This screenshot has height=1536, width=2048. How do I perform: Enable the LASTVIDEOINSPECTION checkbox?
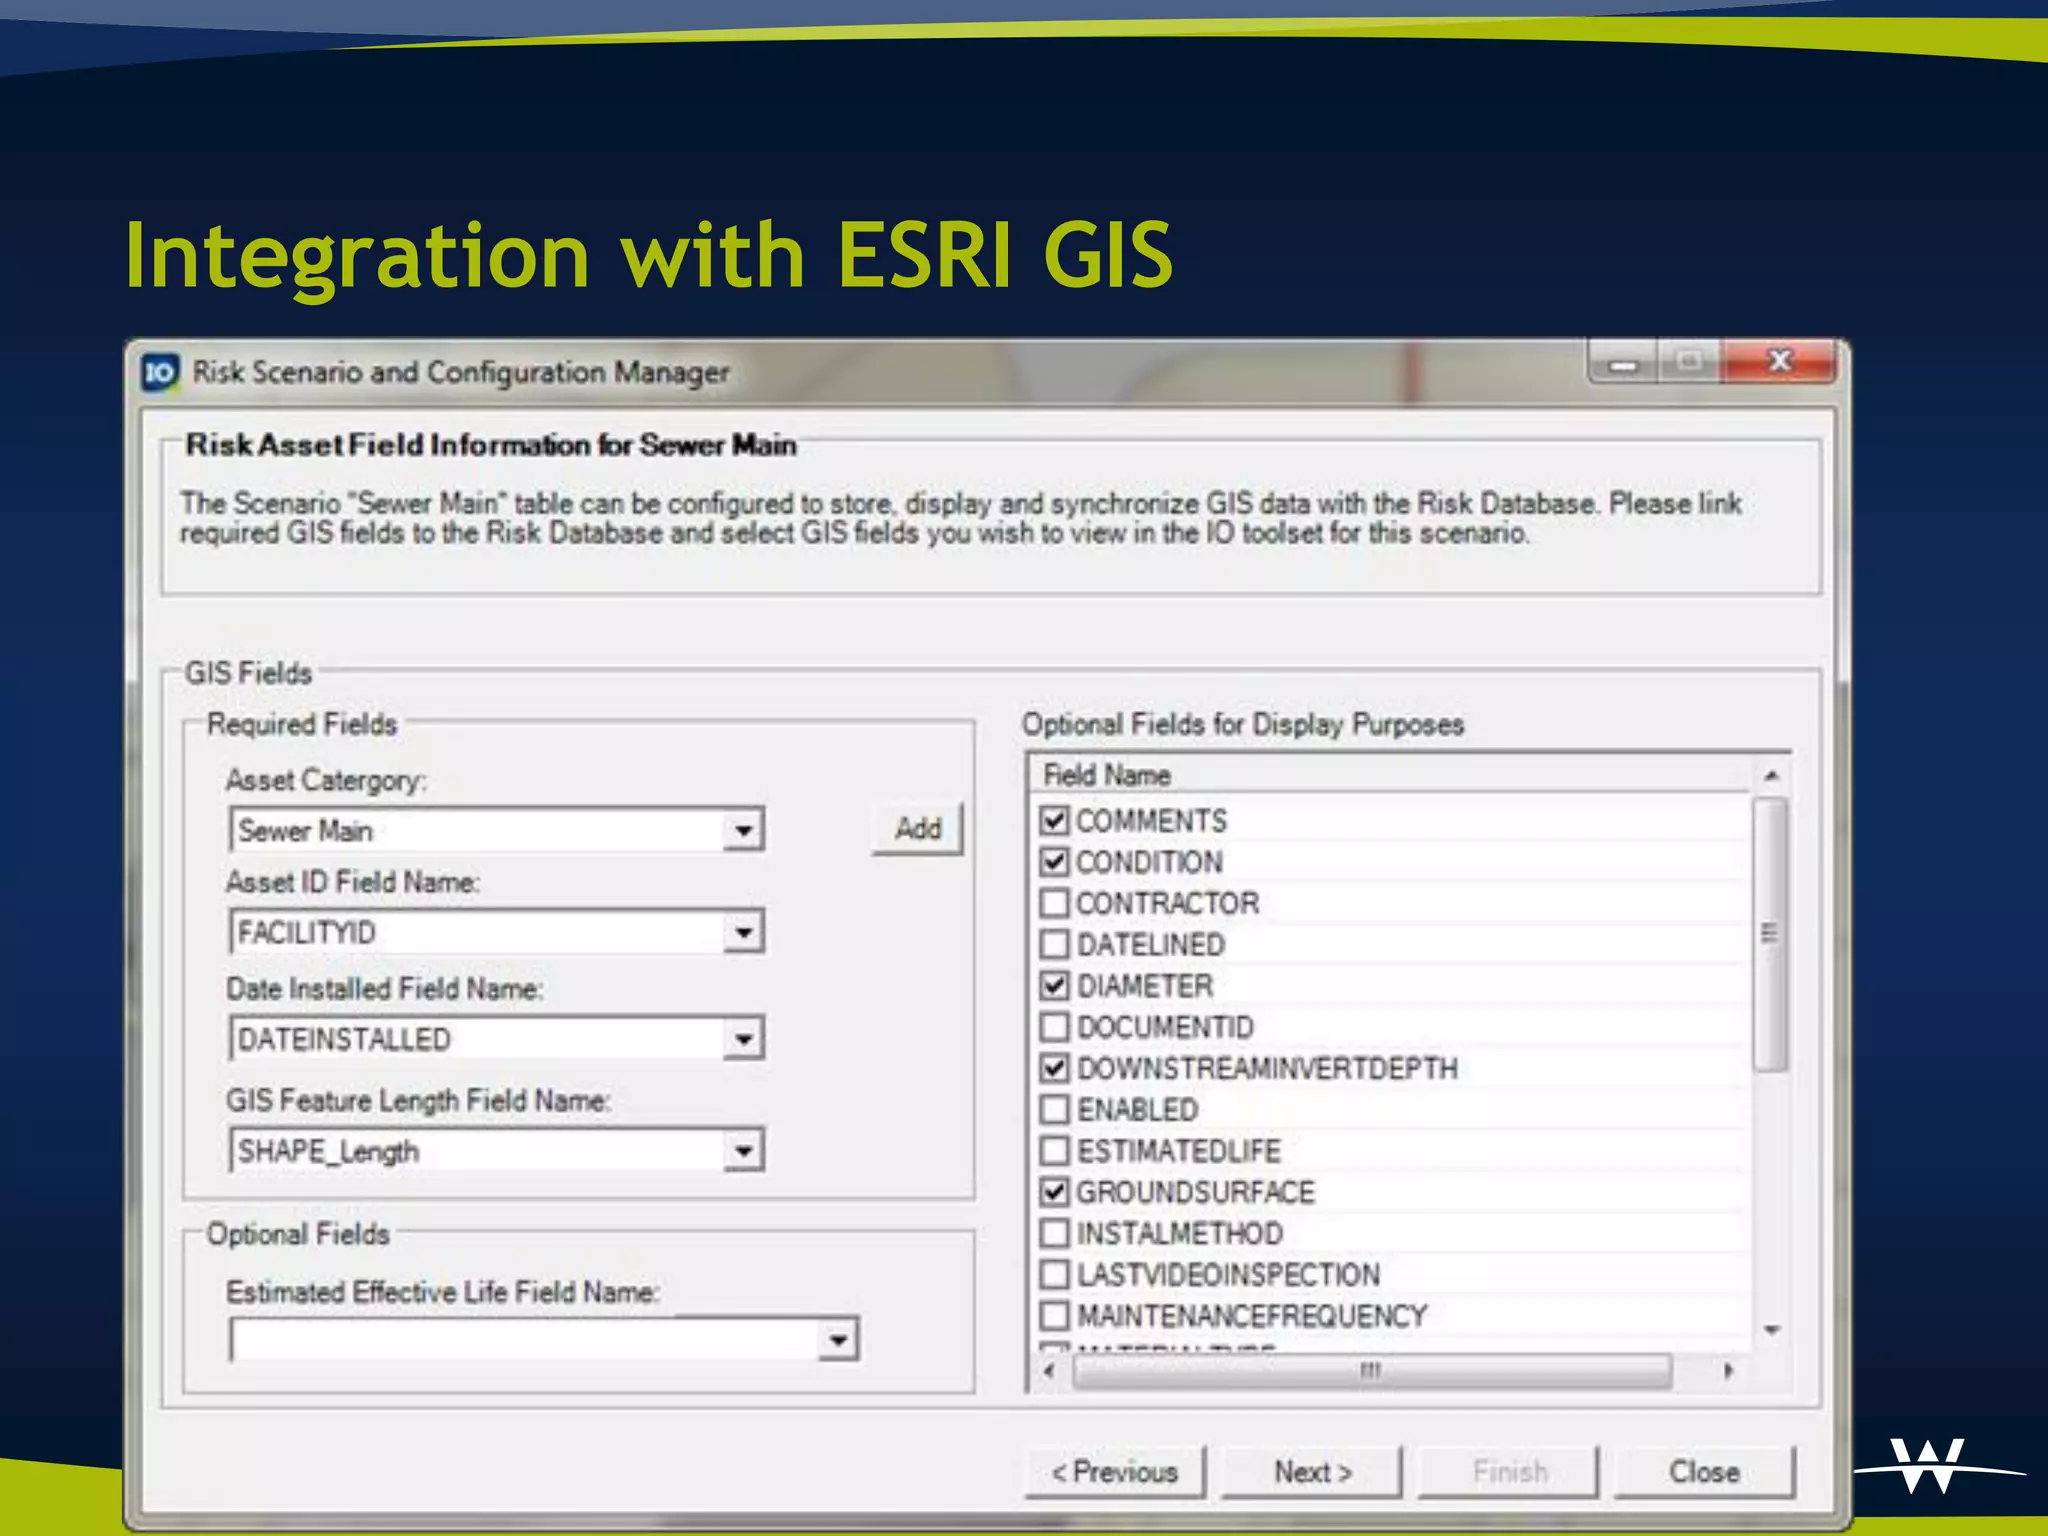click(1054, 1274)
